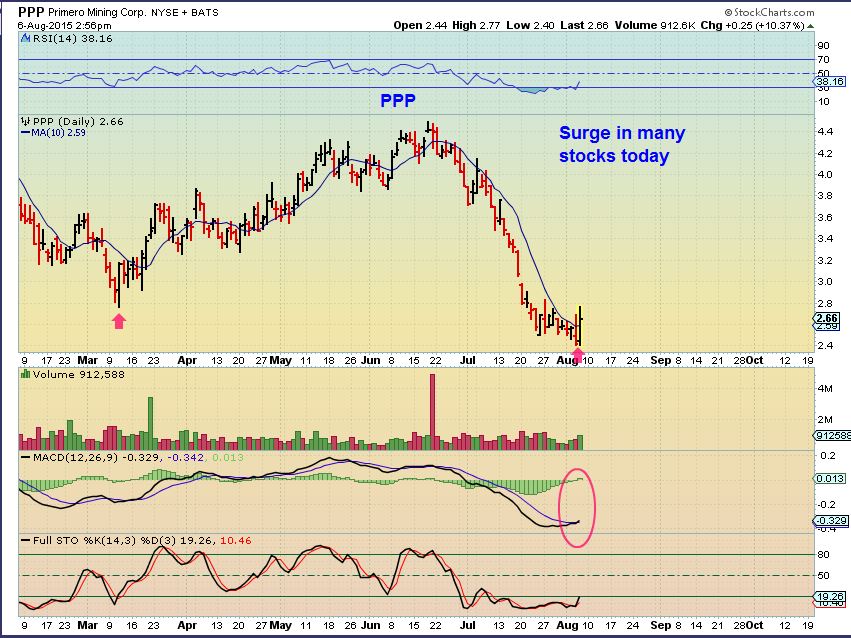This screenshot has width=851, height=638.
Task: Click the pink arrow under the March low
Action: coord(119,321)
